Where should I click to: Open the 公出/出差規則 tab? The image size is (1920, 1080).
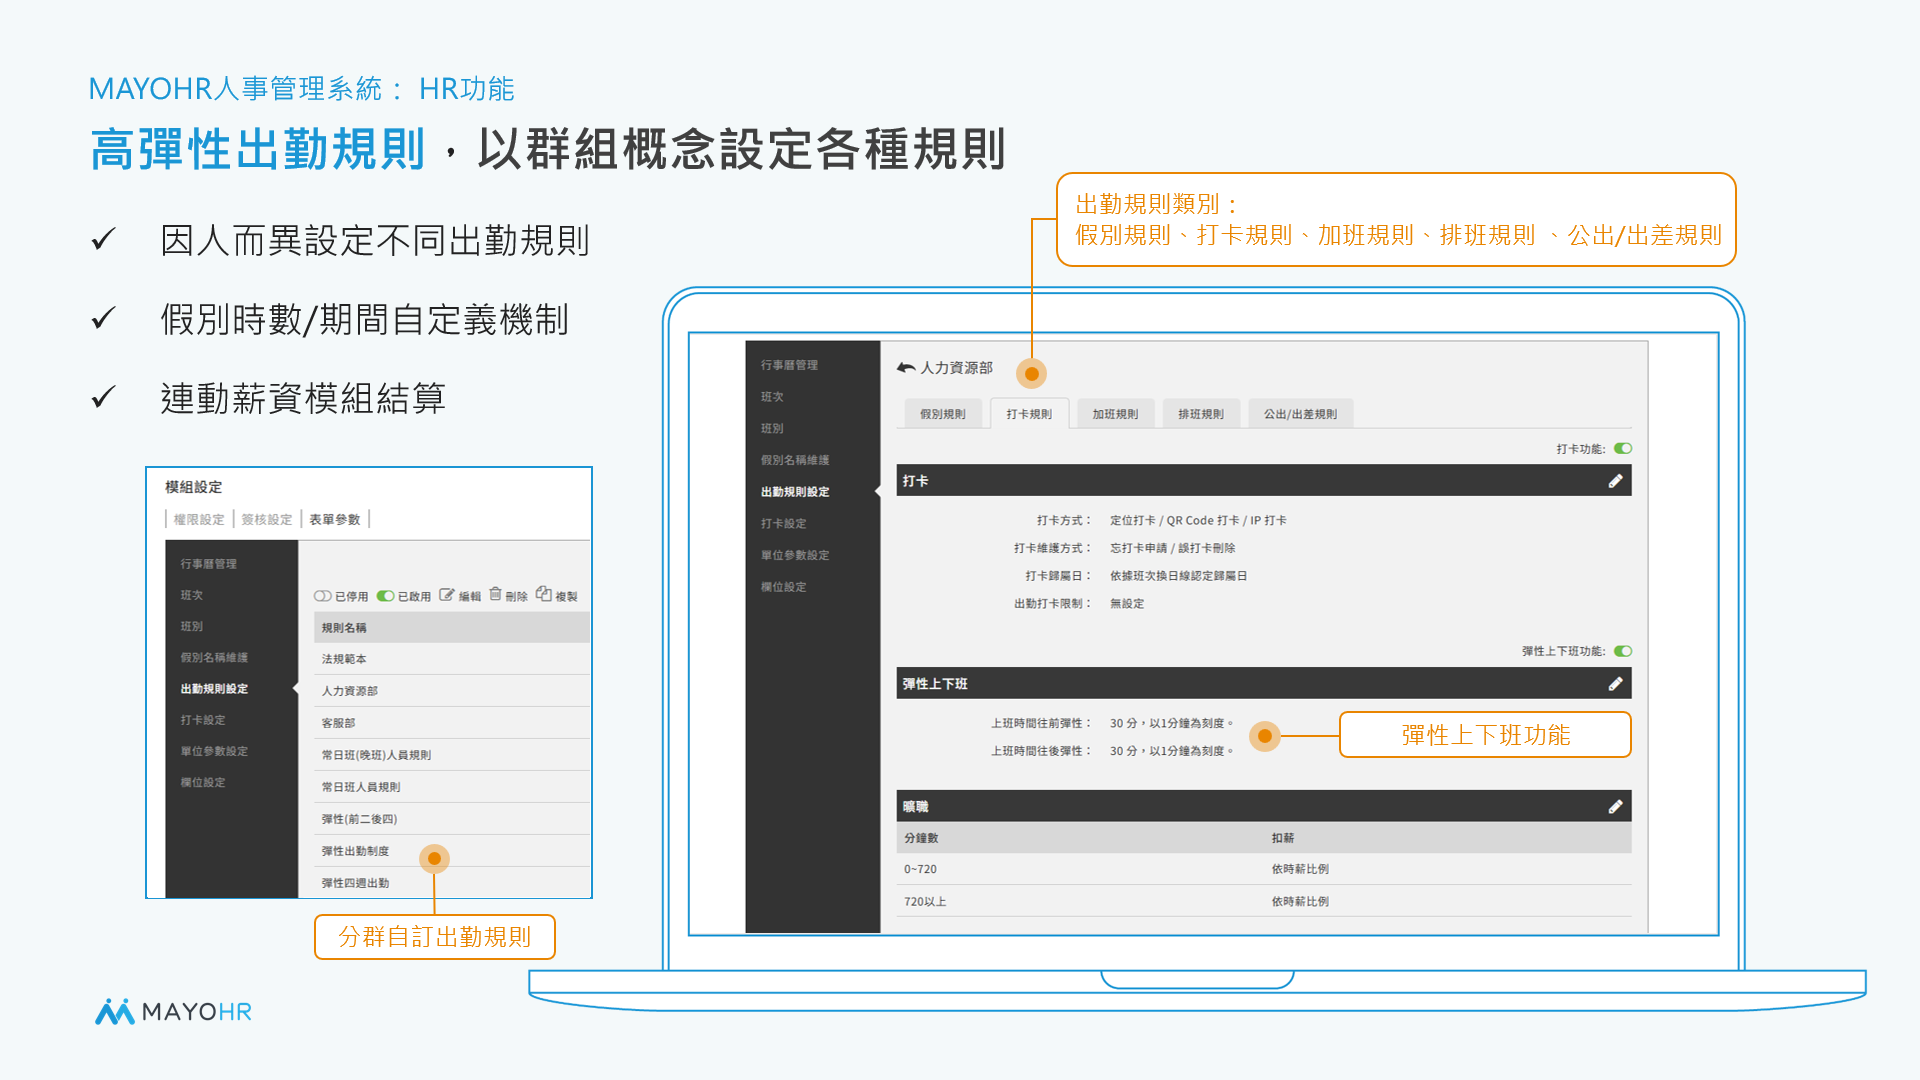(1300, 414)
